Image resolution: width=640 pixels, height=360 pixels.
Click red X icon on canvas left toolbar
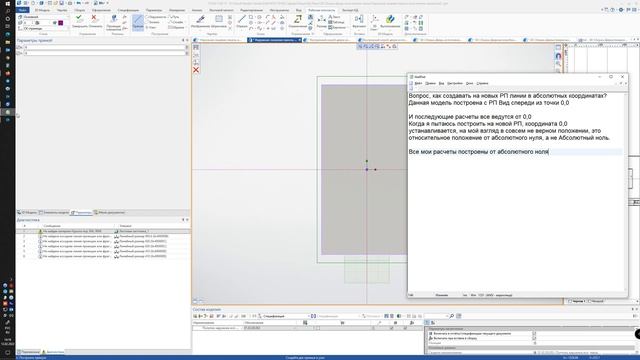(196, 70)
